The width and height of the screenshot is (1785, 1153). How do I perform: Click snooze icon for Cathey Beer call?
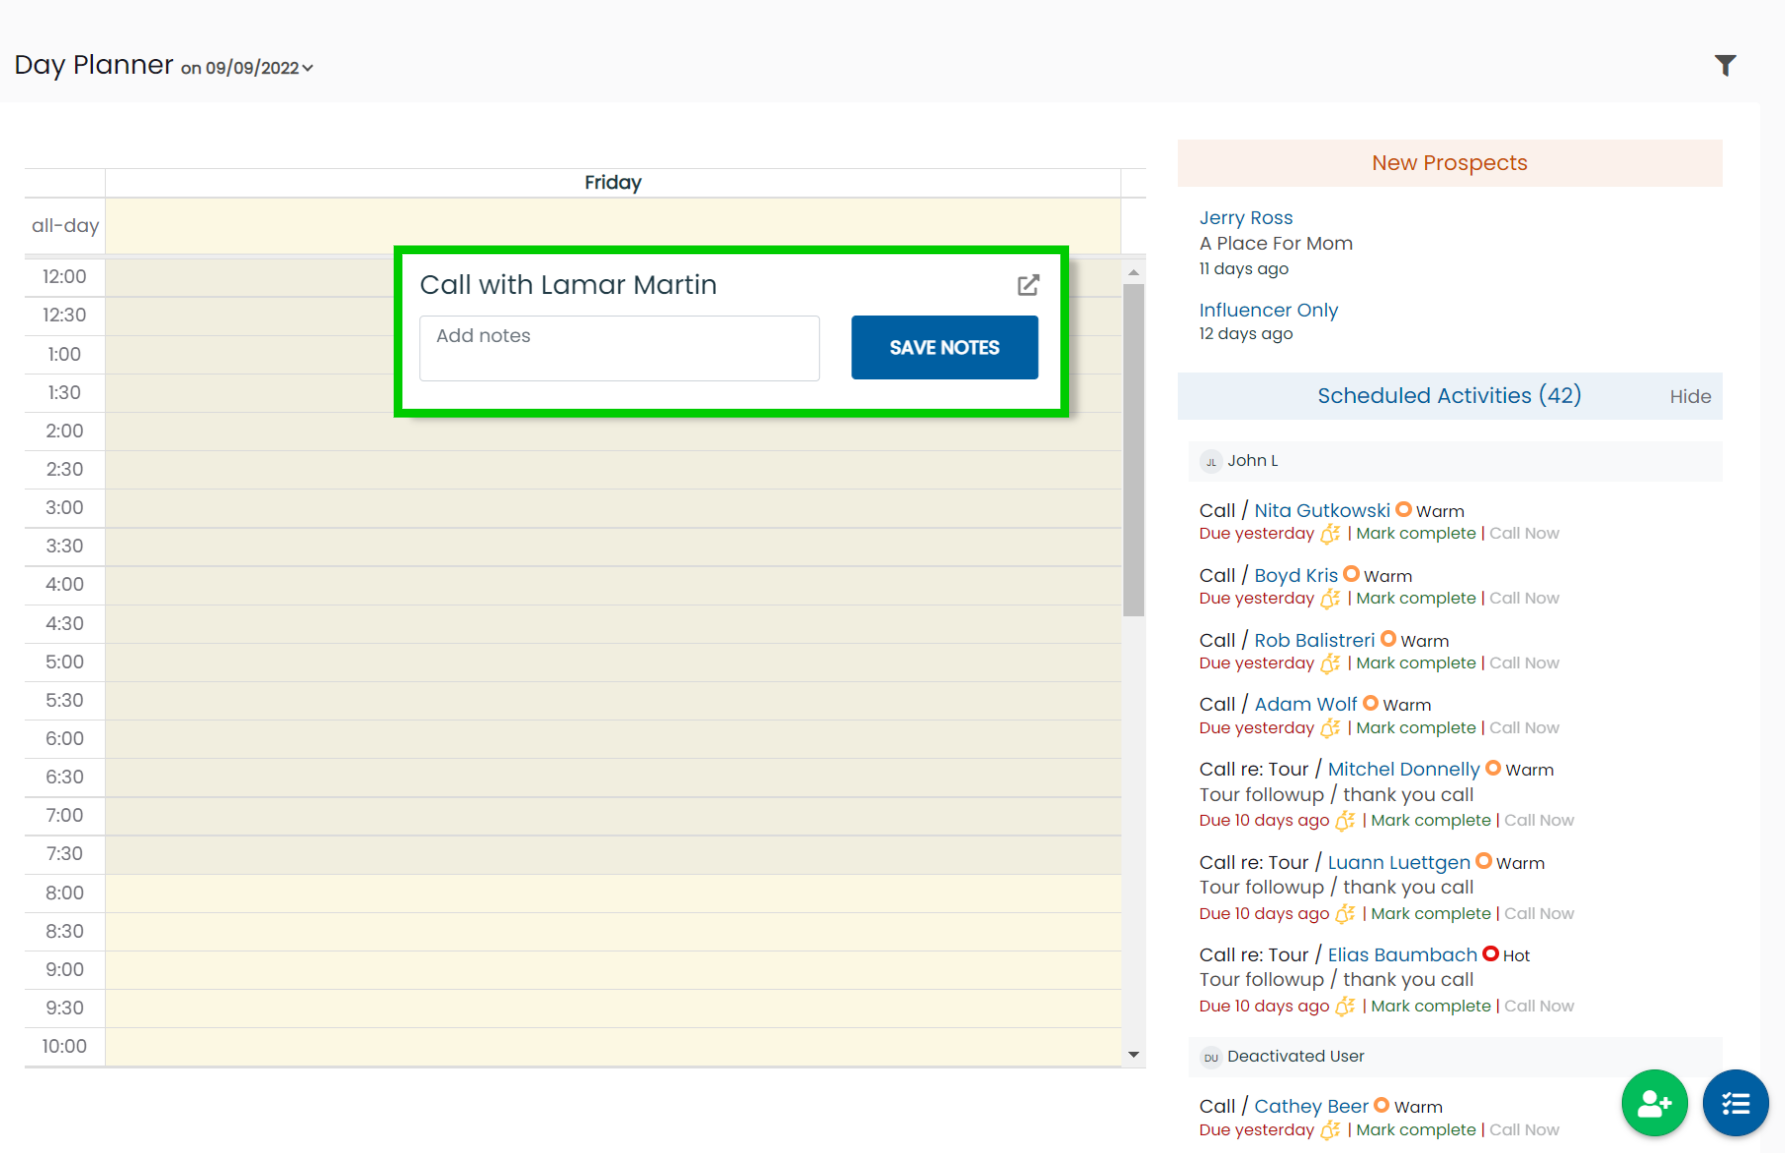[1330, 1130]
